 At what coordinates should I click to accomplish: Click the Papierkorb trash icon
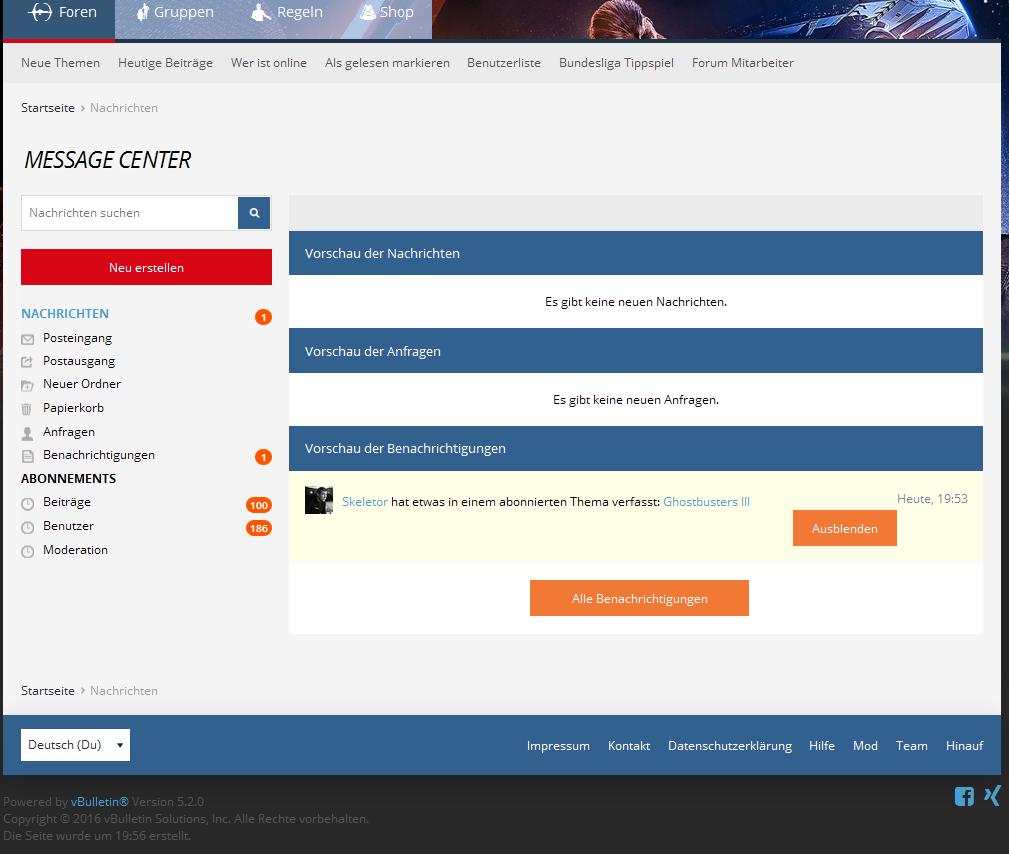tap(27, 409)
